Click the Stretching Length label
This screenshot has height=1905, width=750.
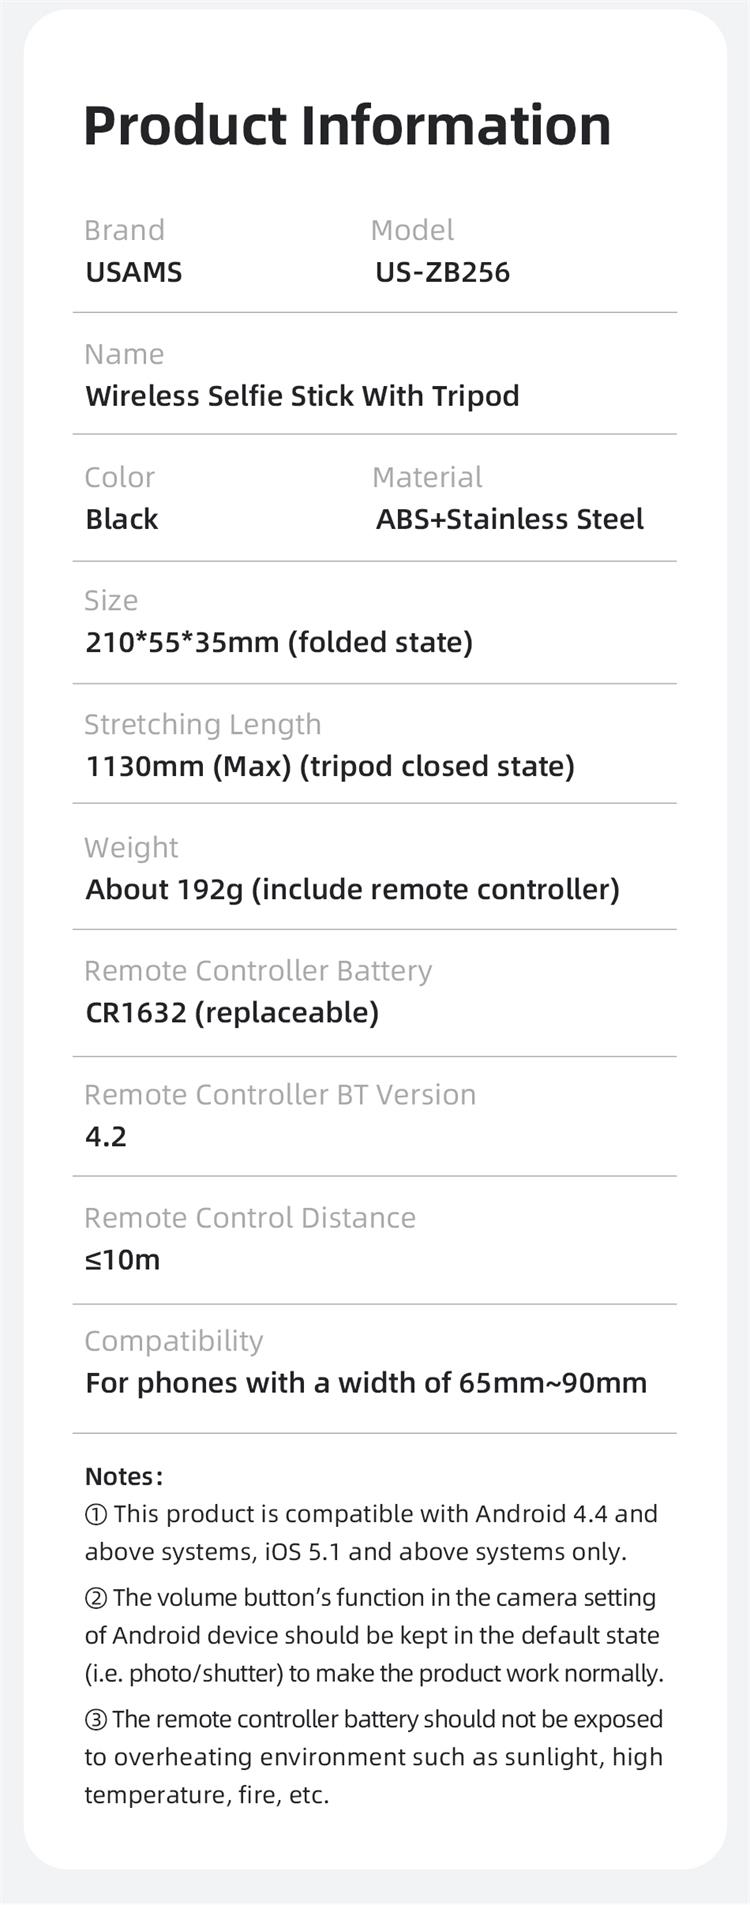pyautogui.click(x=203, y=724)
